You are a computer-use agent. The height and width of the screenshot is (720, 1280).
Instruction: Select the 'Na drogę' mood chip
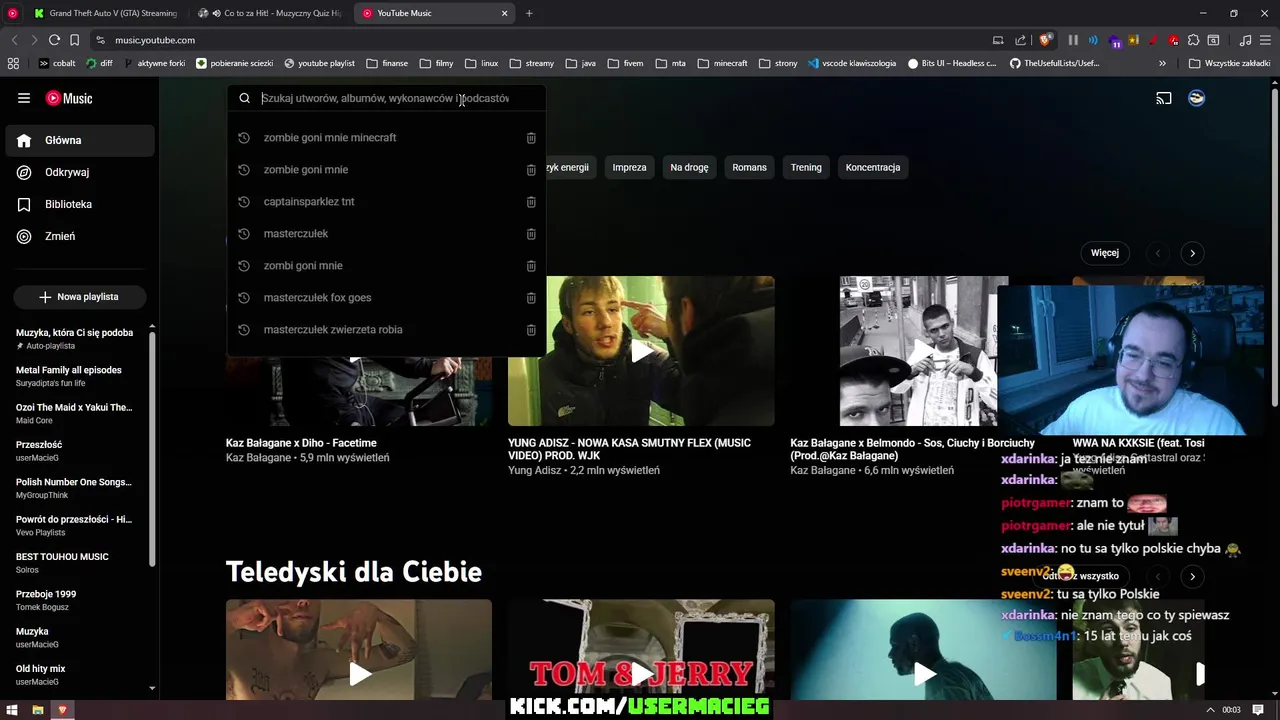pyautogui.click(x=689, y=167)
